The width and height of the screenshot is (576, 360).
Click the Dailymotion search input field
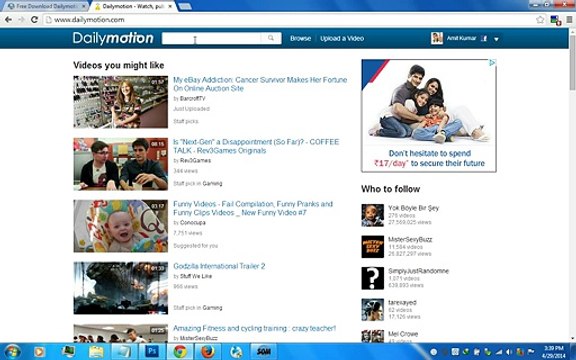(211, 38)
